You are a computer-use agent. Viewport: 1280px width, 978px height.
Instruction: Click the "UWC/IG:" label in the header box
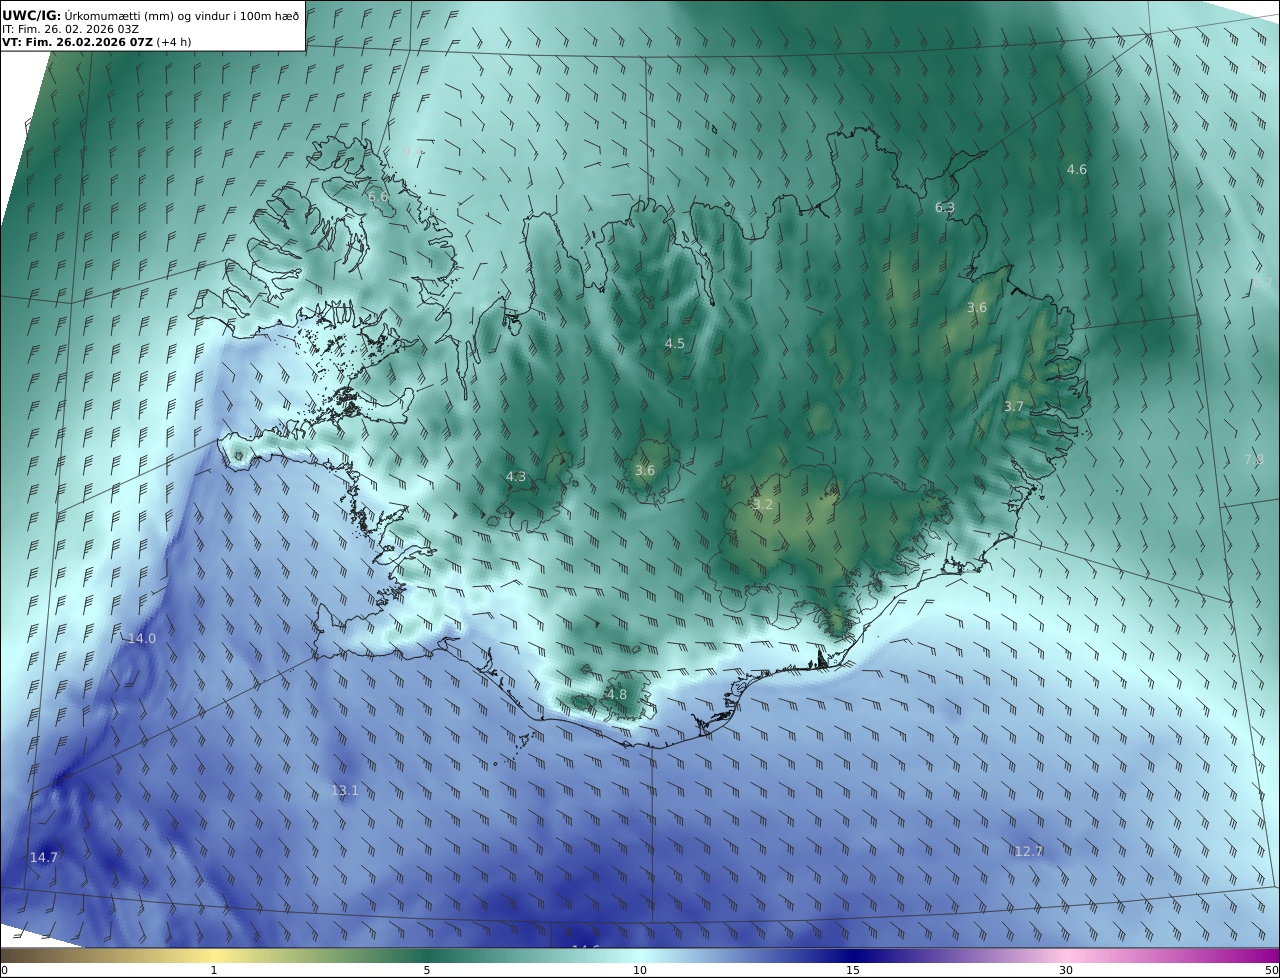pyautogui.click(x=32, y=15)
